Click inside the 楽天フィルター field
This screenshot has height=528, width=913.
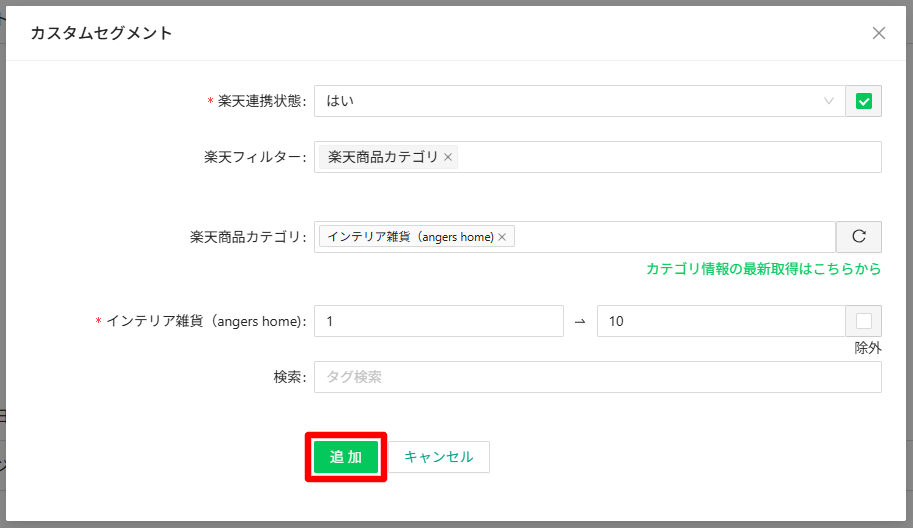coord(597,157)
